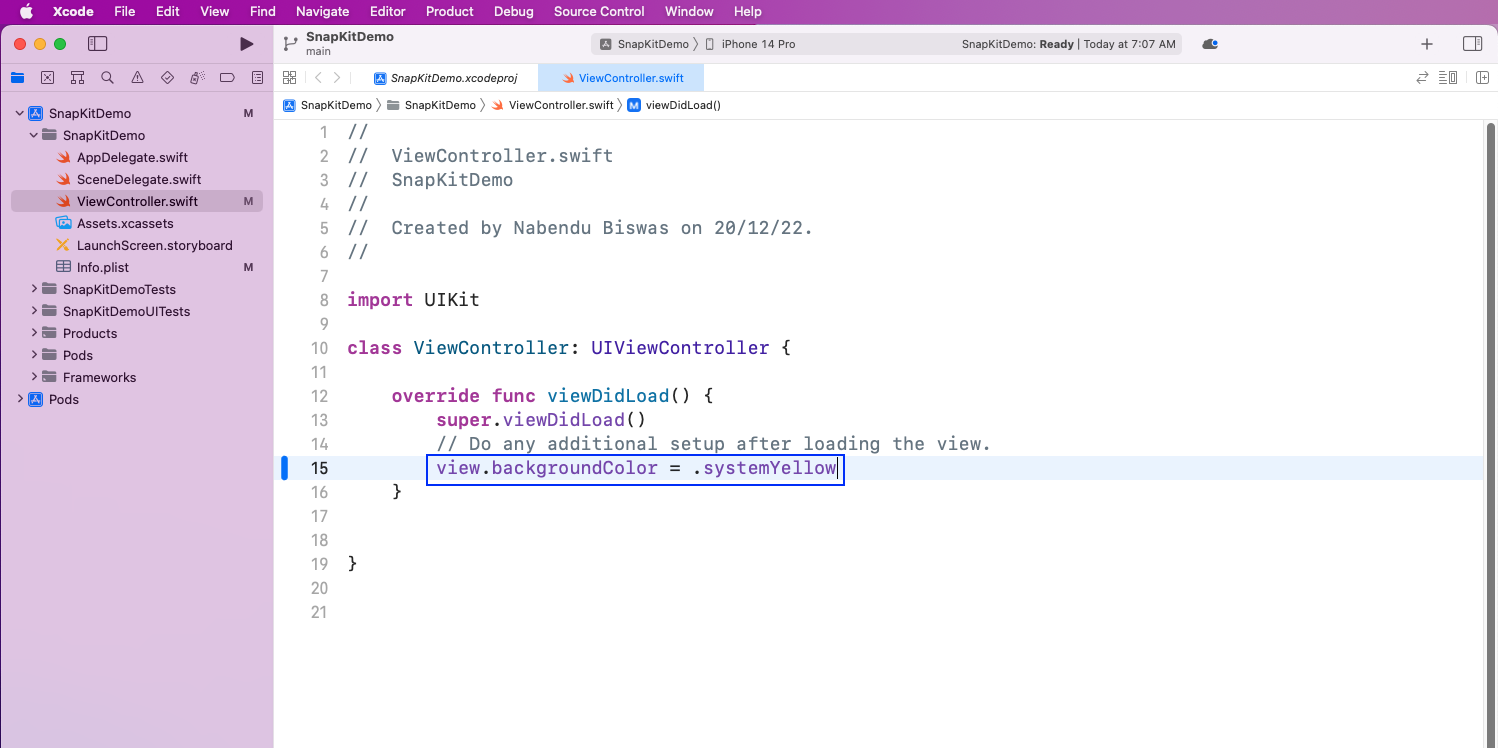
Task: Open the Navigate menu
Action: (322, 12)
